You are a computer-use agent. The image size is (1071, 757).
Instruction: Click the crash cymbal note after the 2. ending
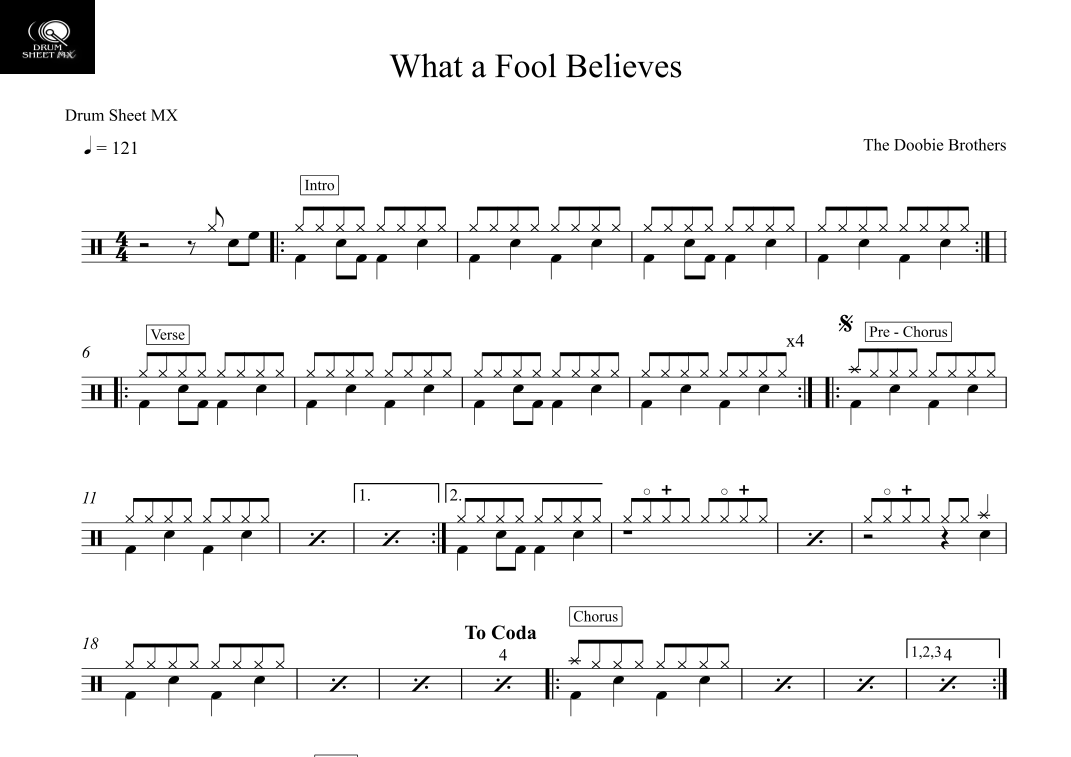pos(984,514)
